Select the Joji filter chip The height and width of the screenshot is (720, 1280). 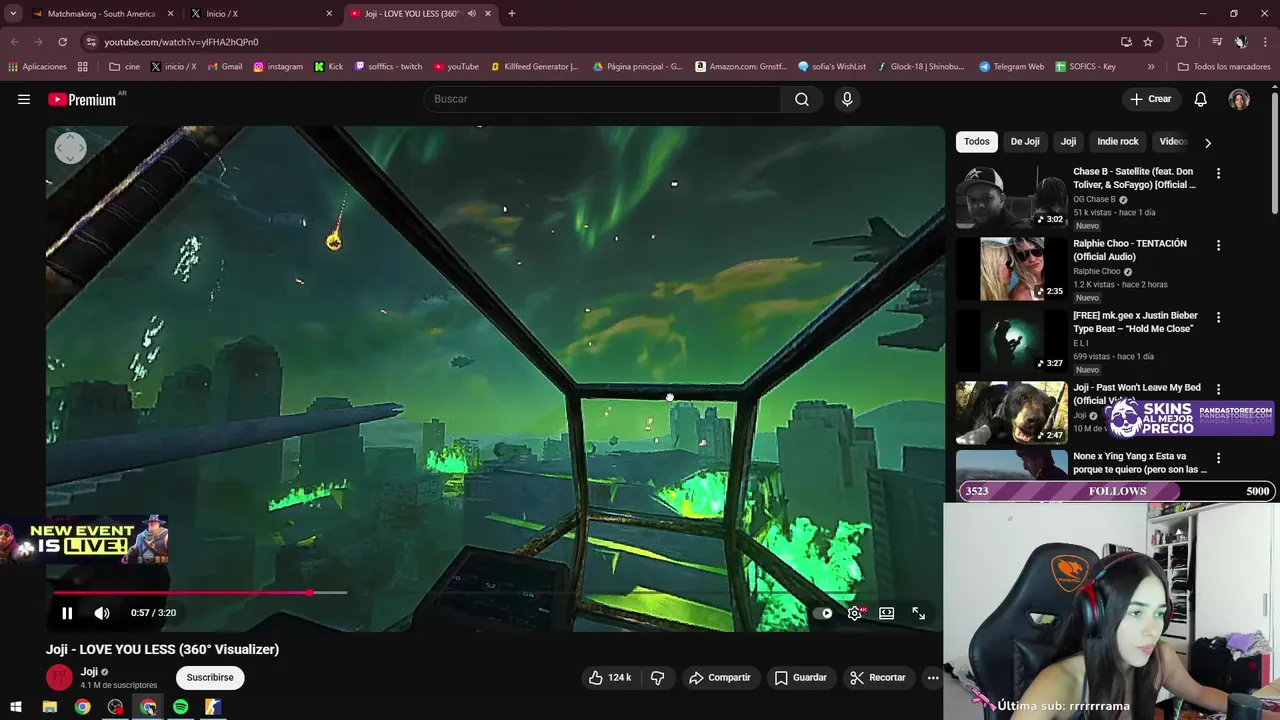pyautogui.click(x=1068, y=142)
